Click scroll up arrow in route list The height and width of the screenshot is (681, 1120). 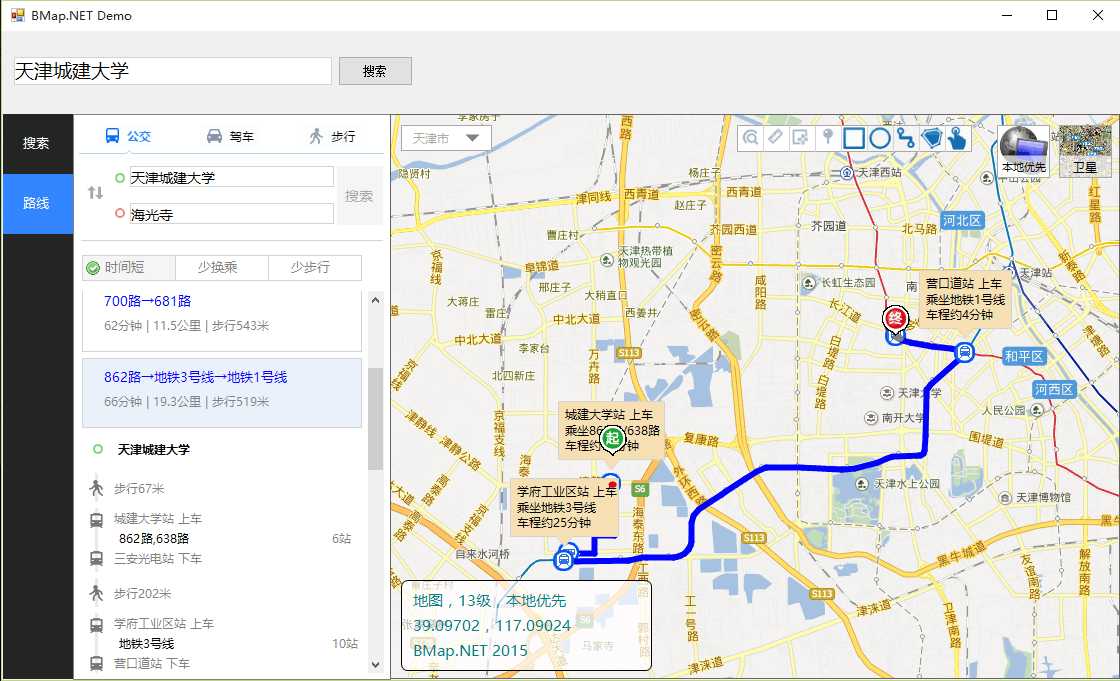click(x=376, y=300)
